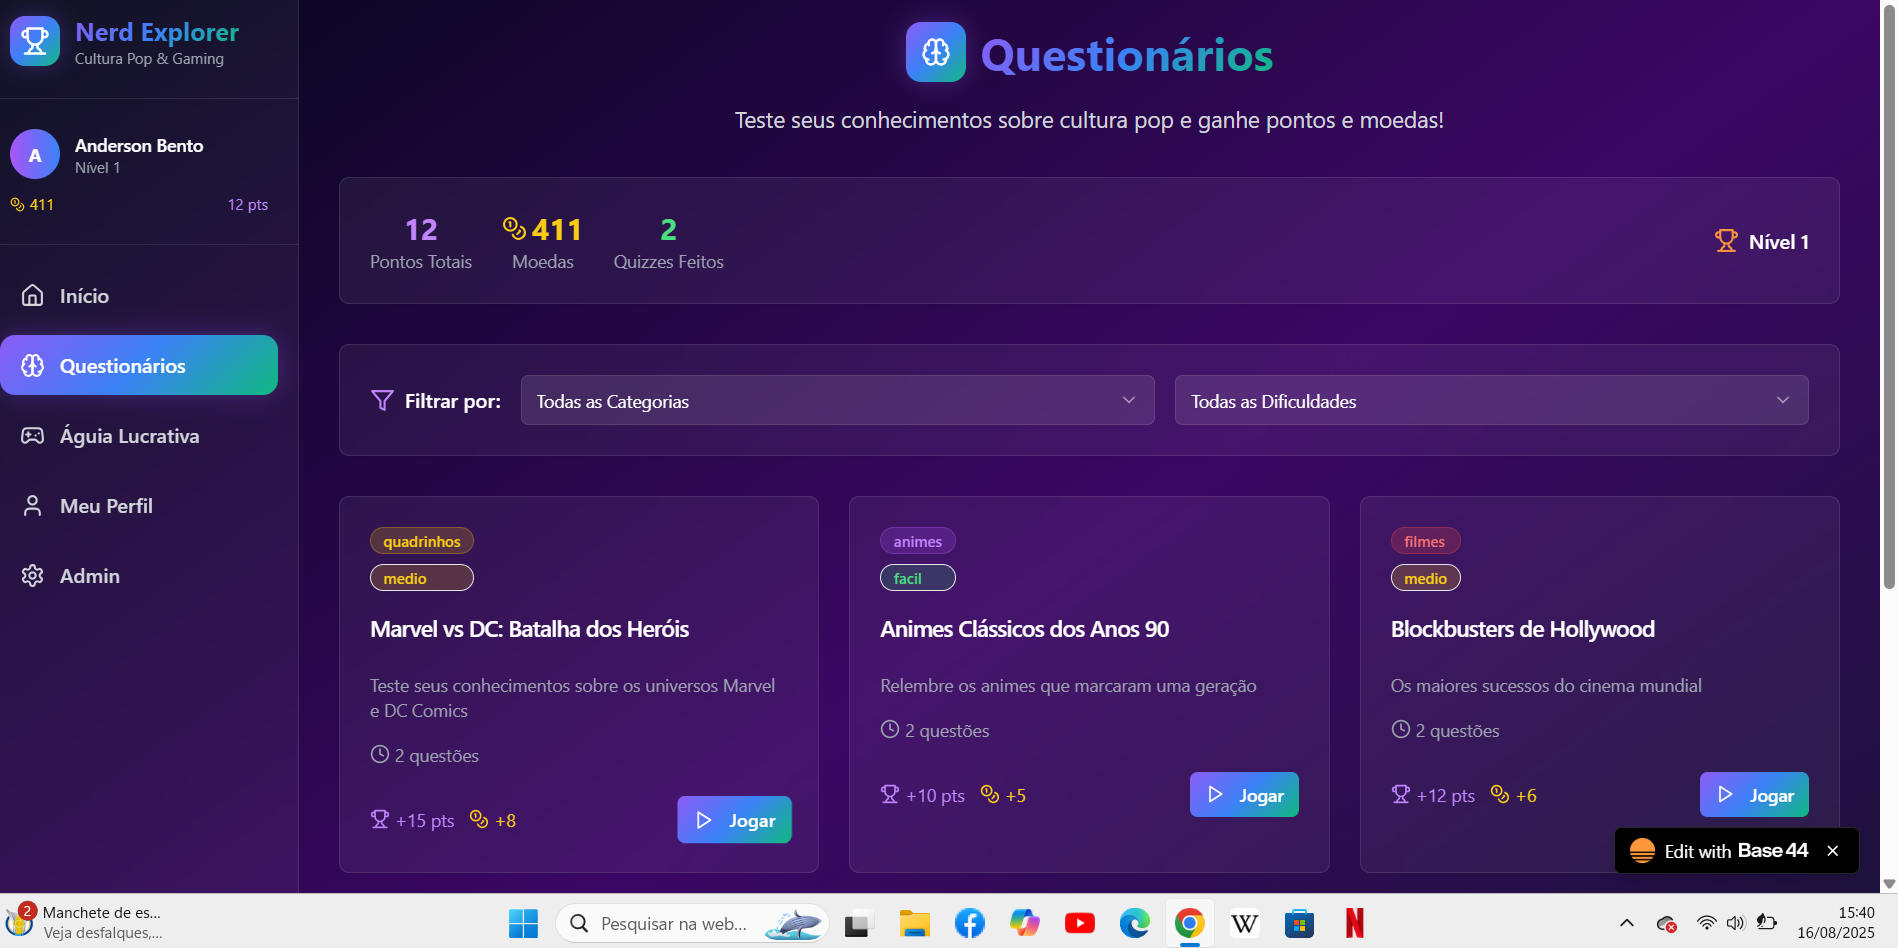
Task: Click the coins icon beside 411 Moedas
Action: pyautogui.click(x=514, y=229)
